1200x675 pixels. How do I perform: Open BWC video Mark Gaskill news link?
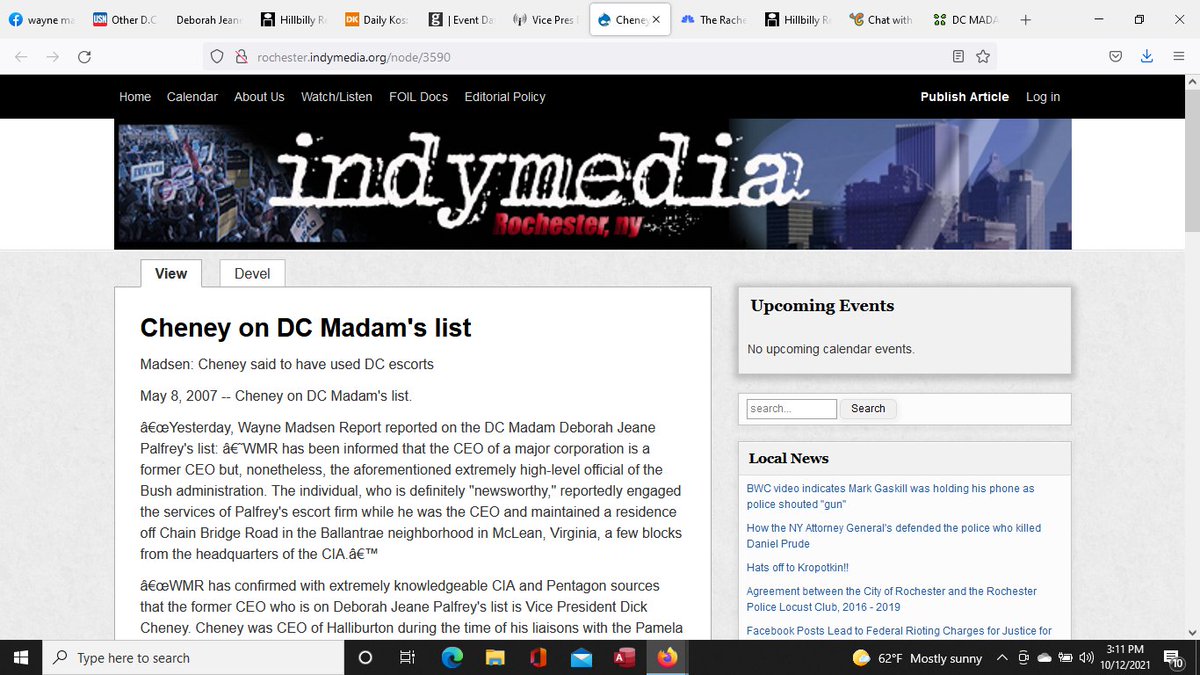coord(890,496)
